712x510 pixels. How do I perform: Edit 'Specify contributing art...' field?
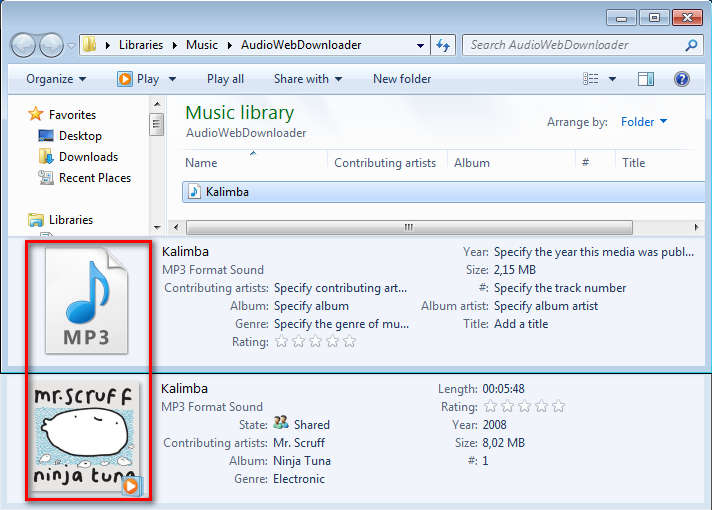[x=341, y=288]
